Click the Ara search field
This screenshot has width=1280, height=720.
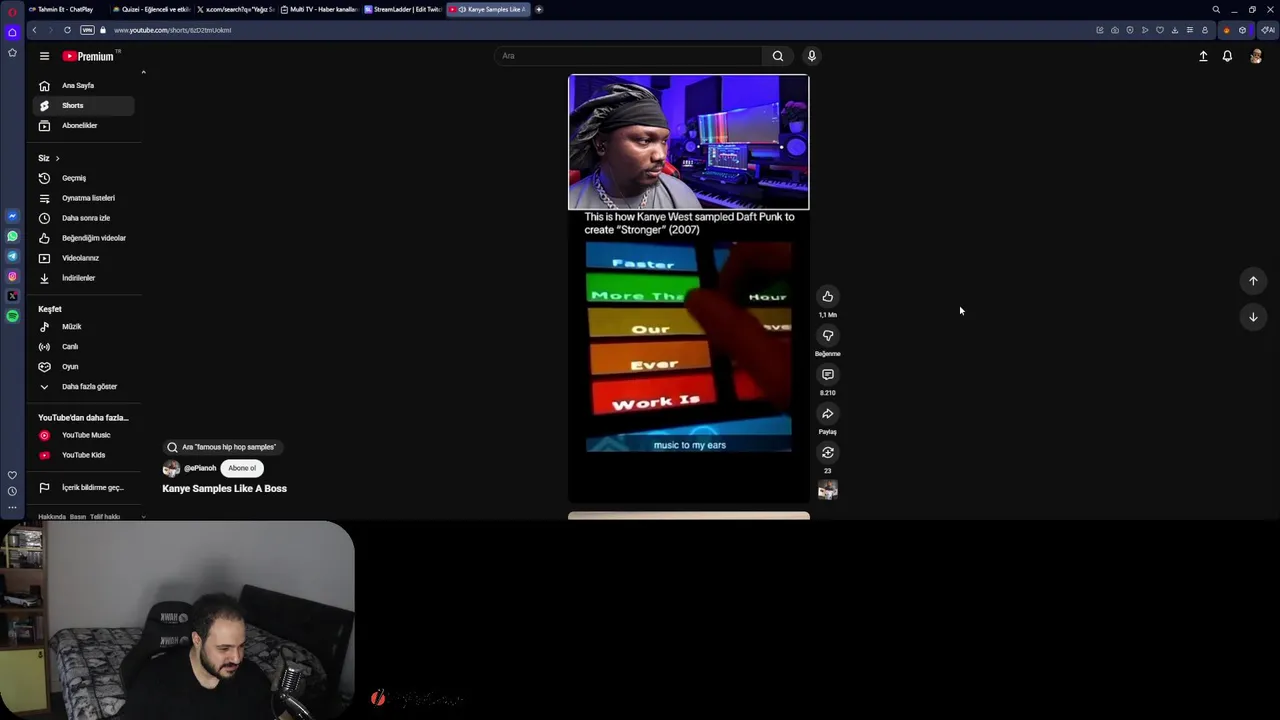pyautogui.click(x=628, y=56)
